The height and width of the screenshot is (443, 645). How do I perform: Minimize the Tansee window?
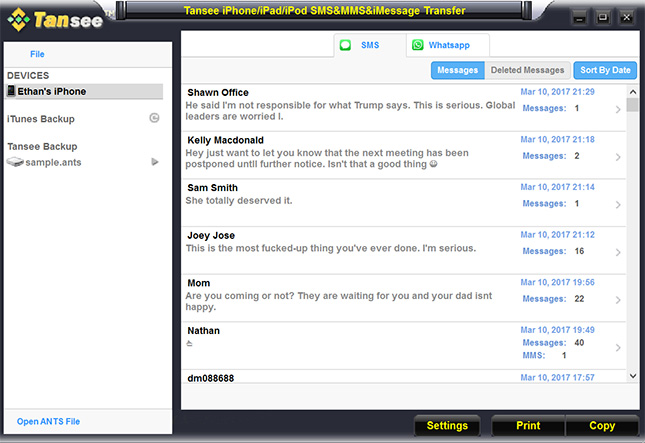580,18
